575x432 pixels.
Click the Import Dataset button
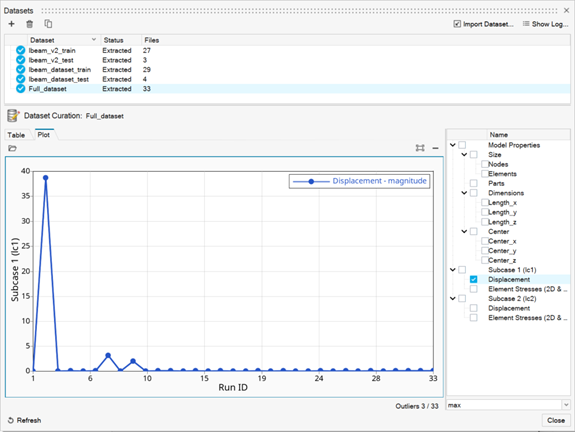point(483,24)
